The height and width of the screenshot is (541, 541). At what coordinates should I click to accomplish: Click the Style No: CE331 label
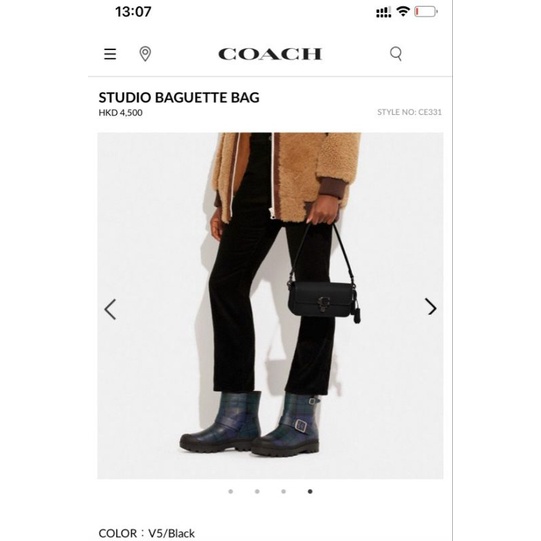point(409,112)
